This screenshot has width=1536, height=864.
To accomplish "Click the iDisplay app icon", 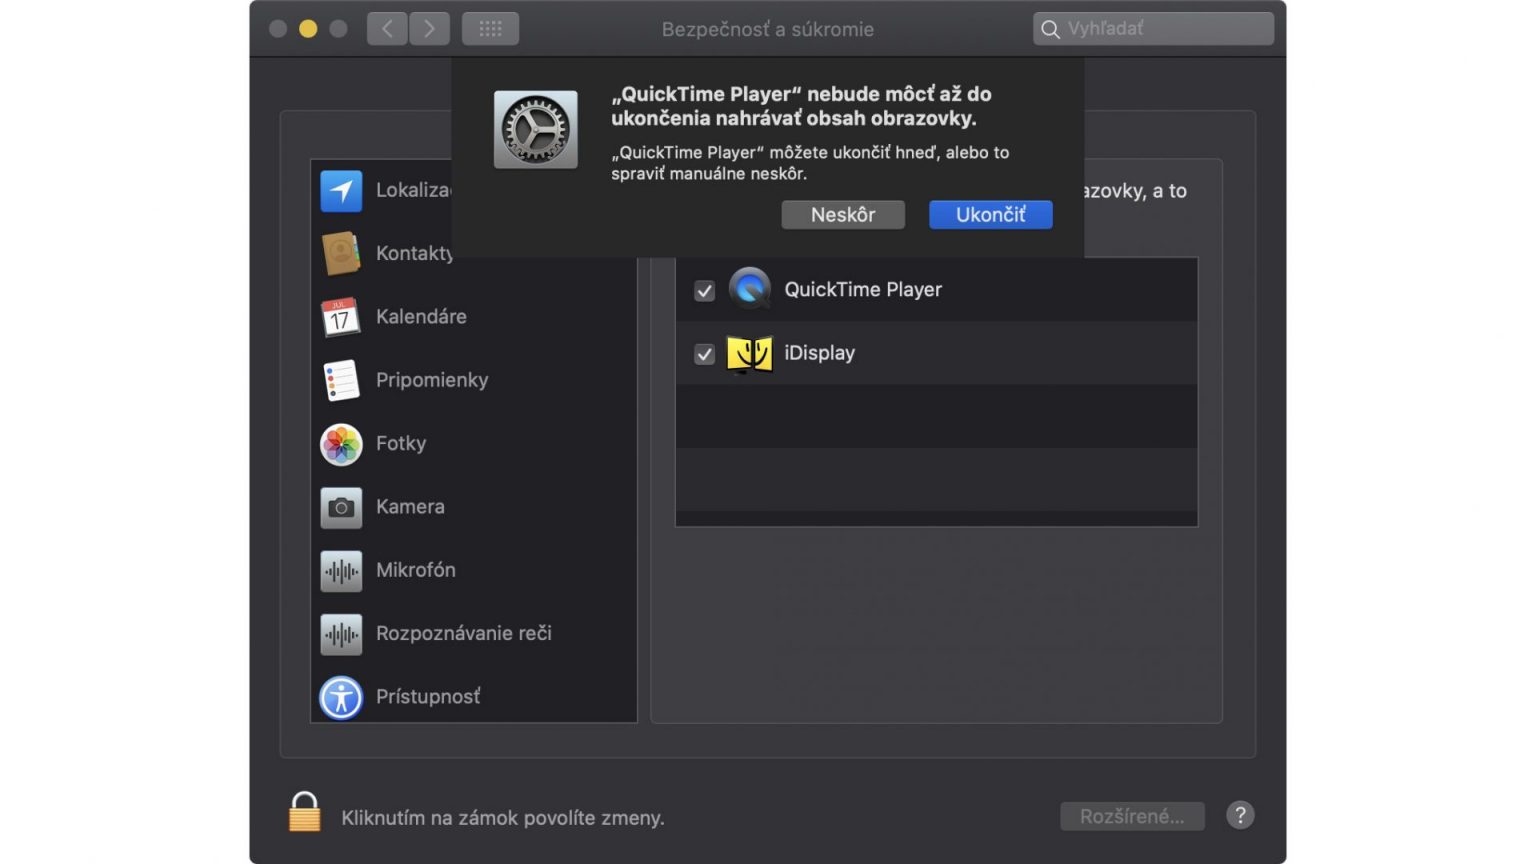I will click(x=749, y=353).
